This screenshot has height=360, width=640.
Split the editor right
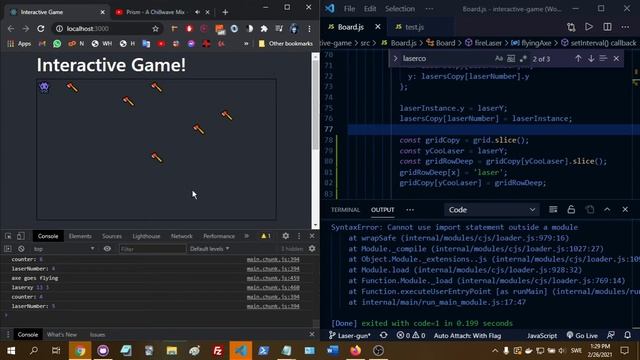pyautogui.click(x=607, y=27)
